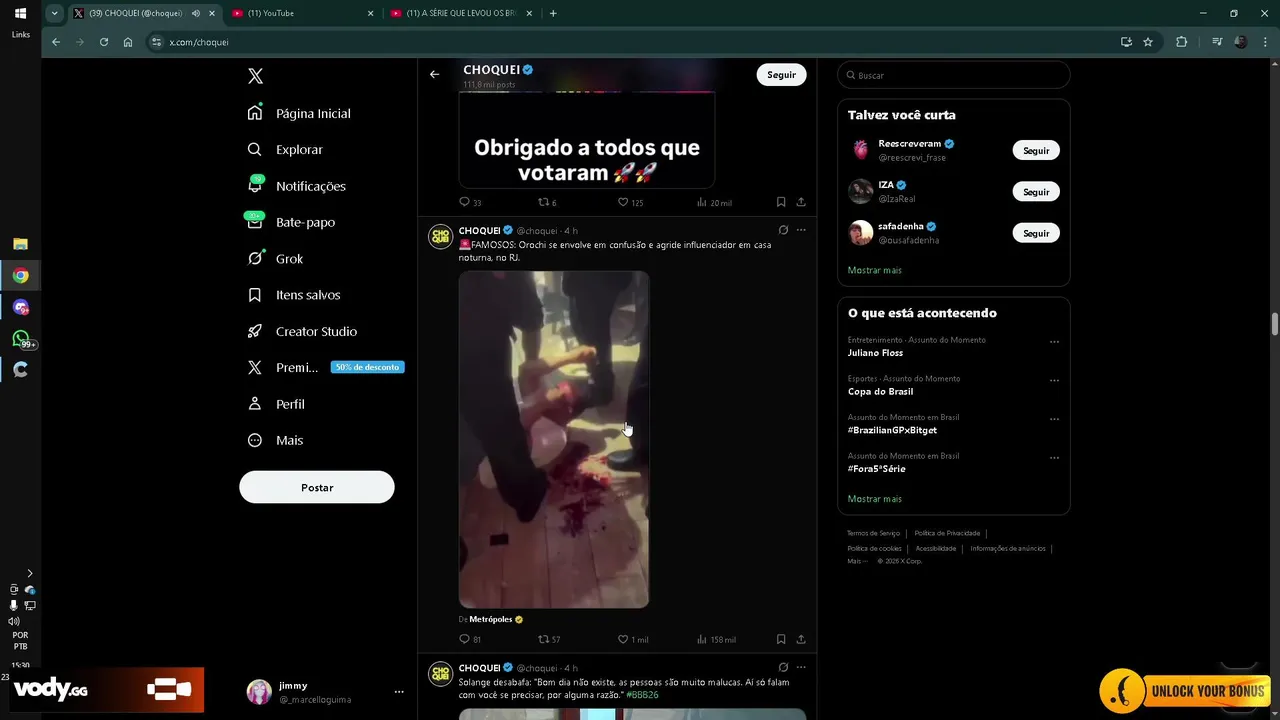Image resolution: width=1280 pixels, height=720 pixels.
Task: Open Grok from the sidebar
Action: coord(275,258)
